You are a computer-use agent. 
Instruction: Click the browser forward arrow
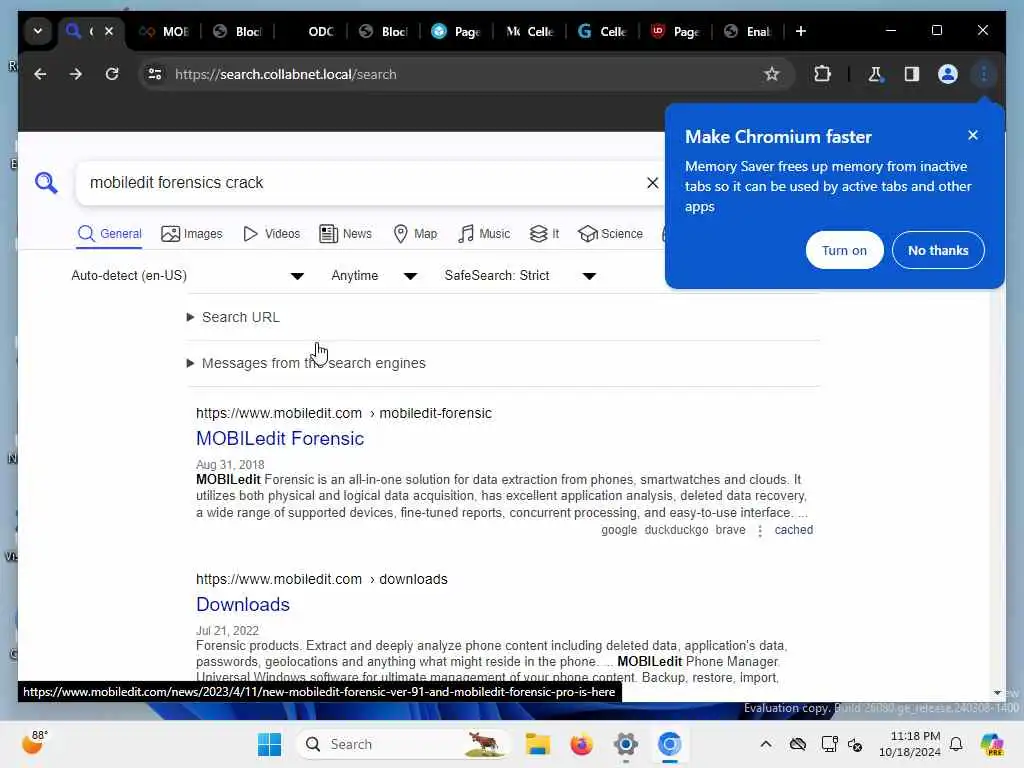(76, 74)
